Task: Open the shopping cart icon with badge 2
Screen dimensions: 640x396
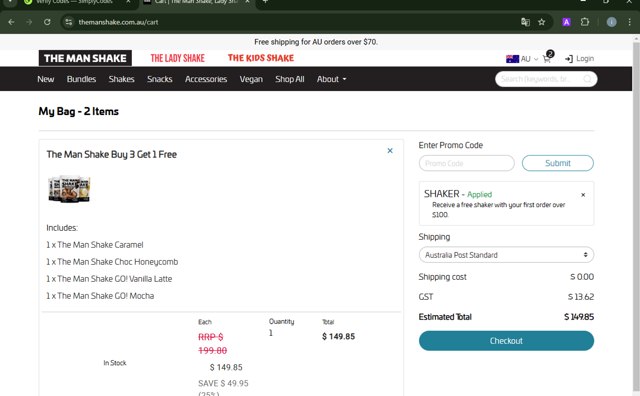Action: pos(548,57)
